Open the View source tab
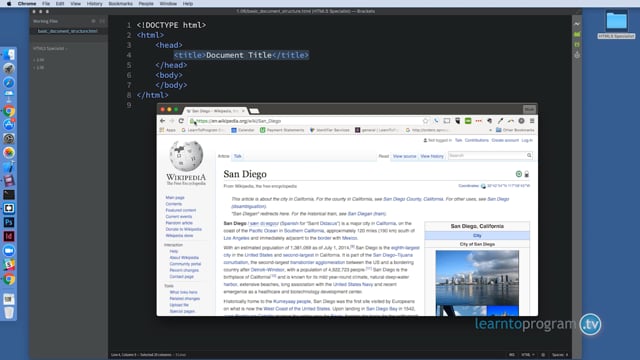Image resolution: width=640 pixels, height=360 pixels. 404,156
